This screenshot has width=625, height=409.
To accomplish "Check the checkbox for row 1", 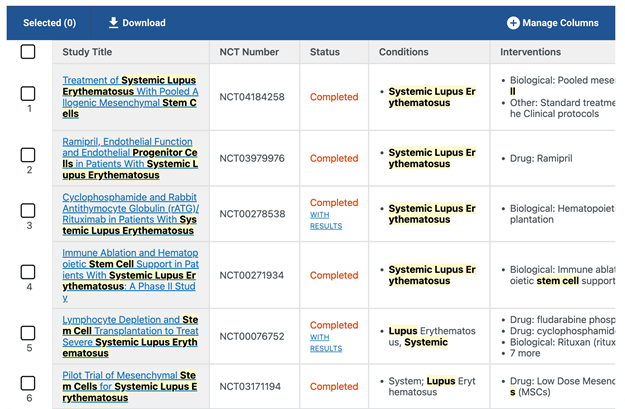I will pyautogui.click(x=28, y=93).
